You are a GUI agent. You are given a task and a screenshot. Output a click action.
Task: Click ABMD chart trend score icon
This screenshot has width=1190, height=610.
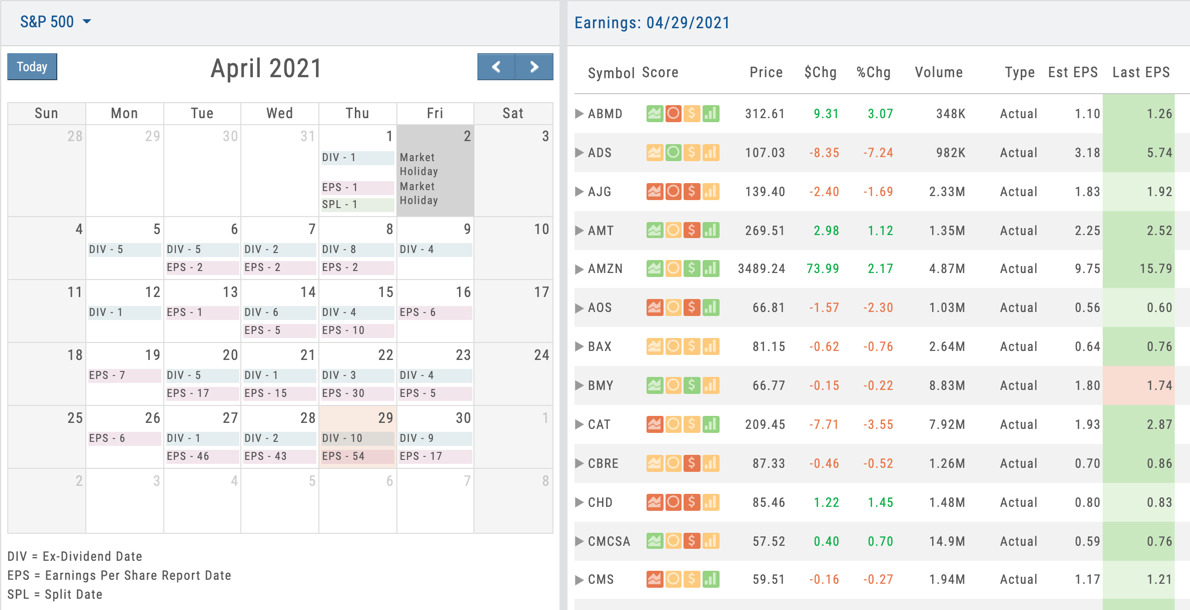pos(655,114)
